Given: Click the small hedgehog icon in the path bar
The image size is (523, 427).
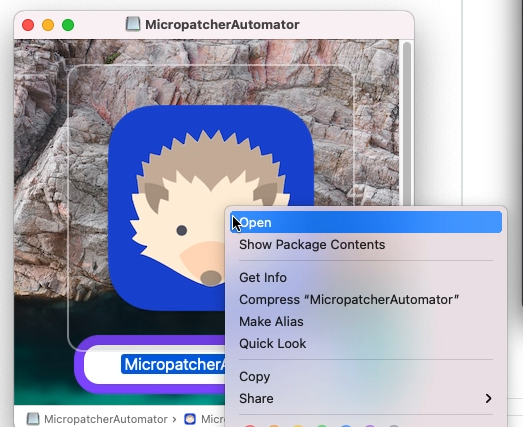Looking at the screenshot, I should coord(190,419).
